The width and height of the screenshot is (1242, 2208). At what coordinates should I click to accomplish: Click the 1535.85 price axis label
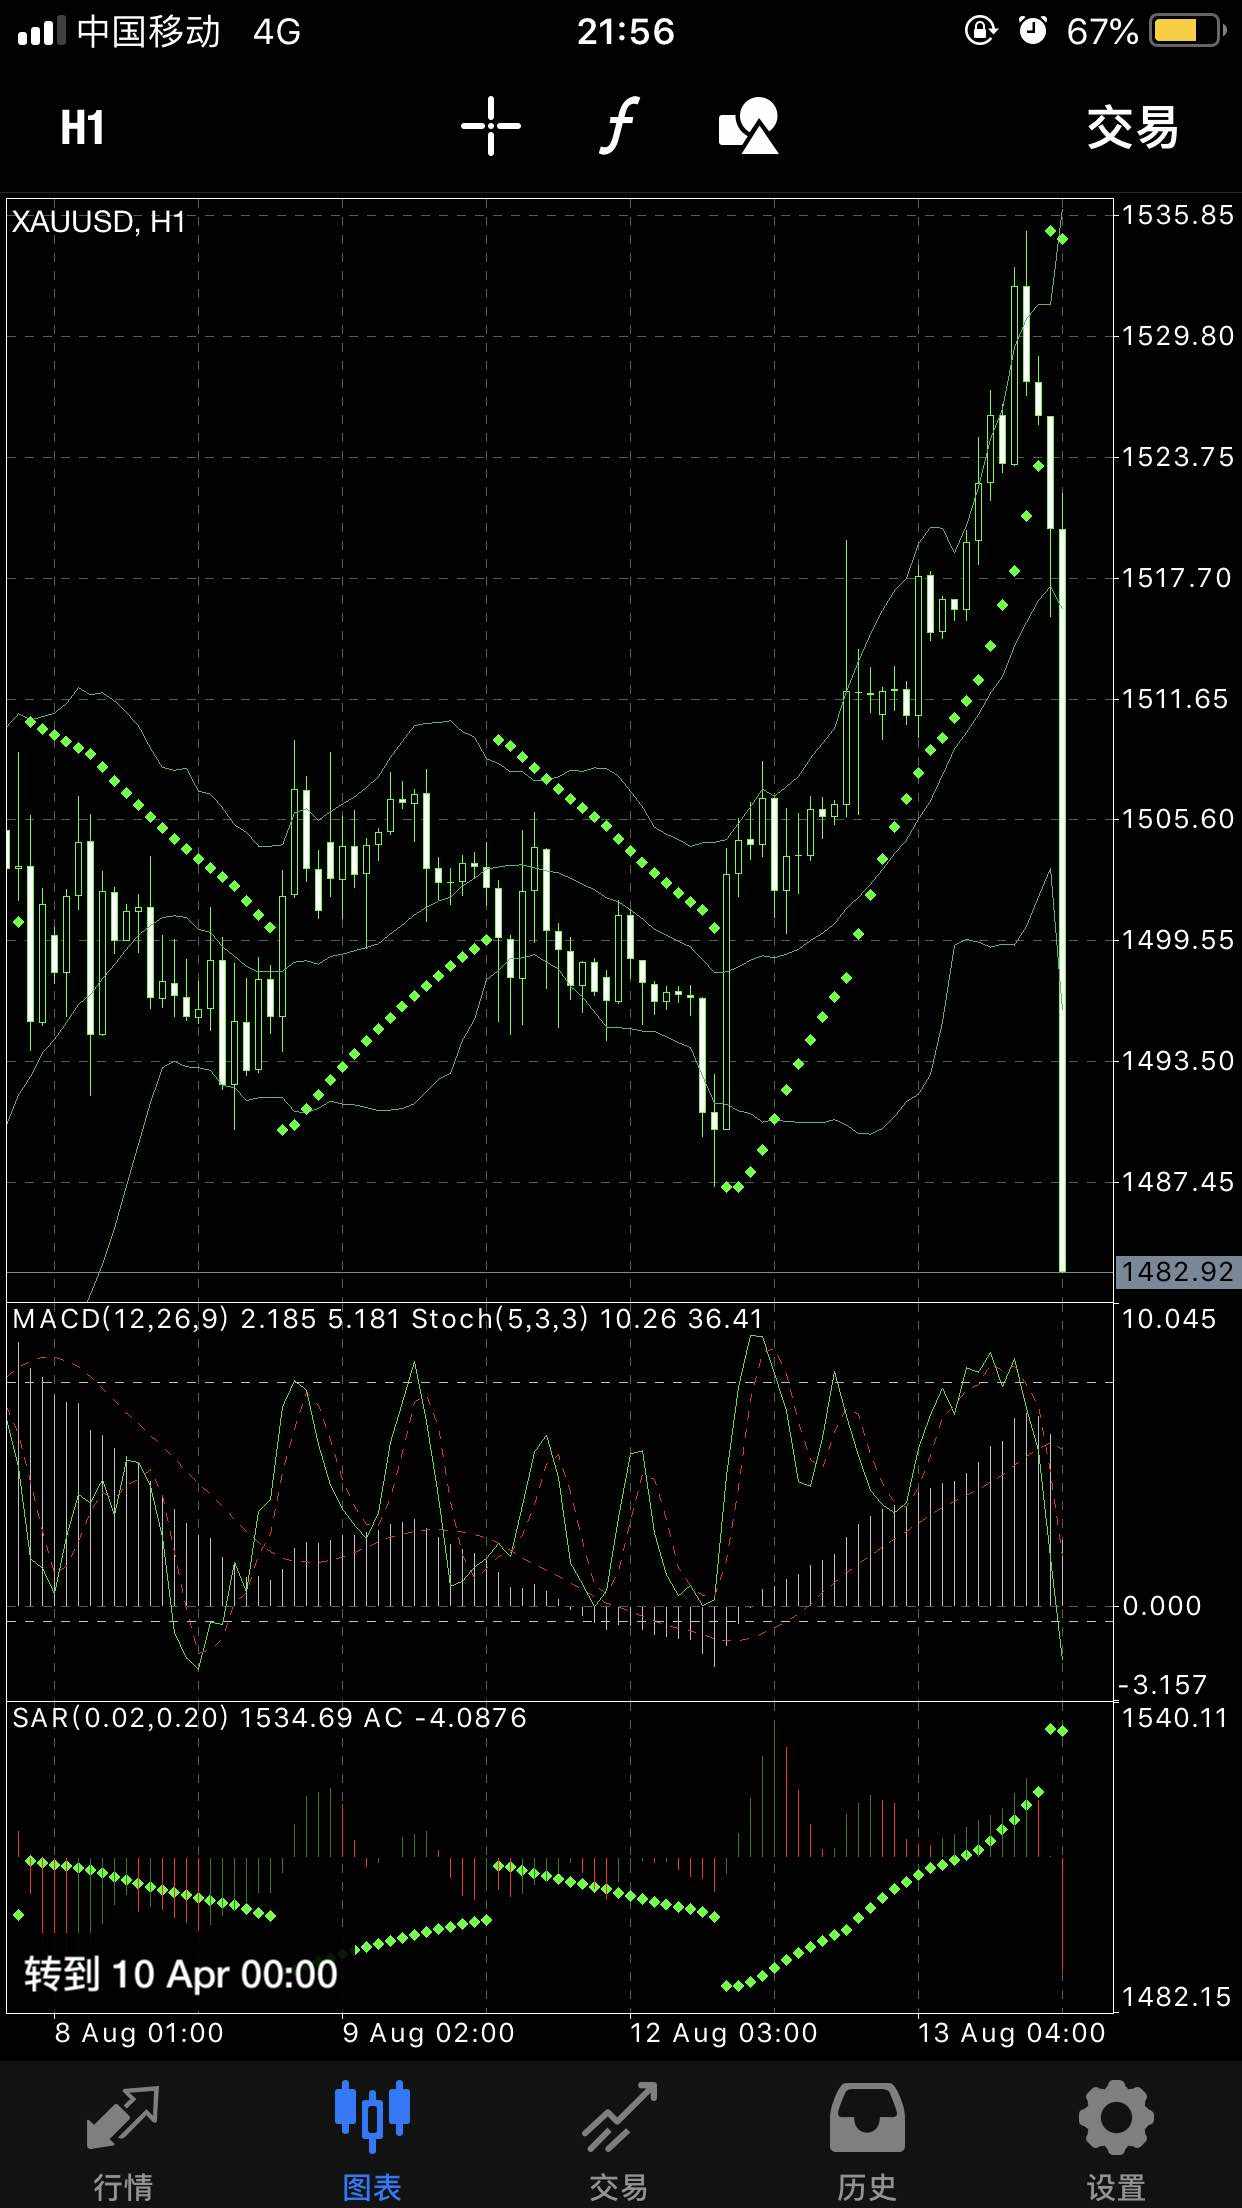pos(1178,215)
